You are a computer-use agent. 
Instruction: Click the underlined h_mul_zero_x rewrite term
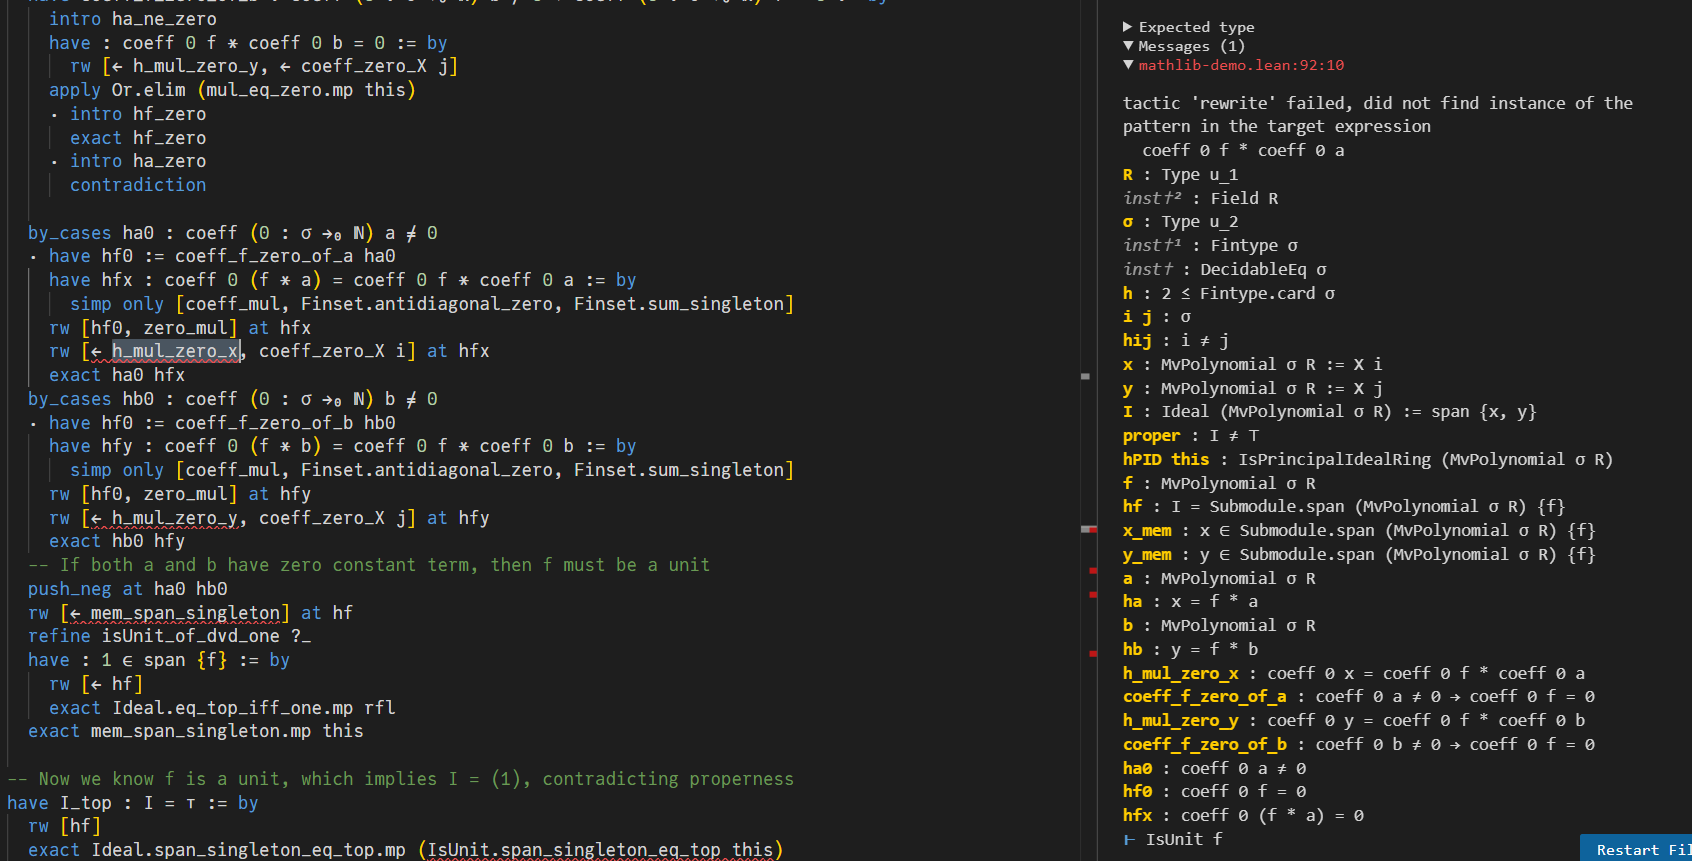tap(174, 351)
